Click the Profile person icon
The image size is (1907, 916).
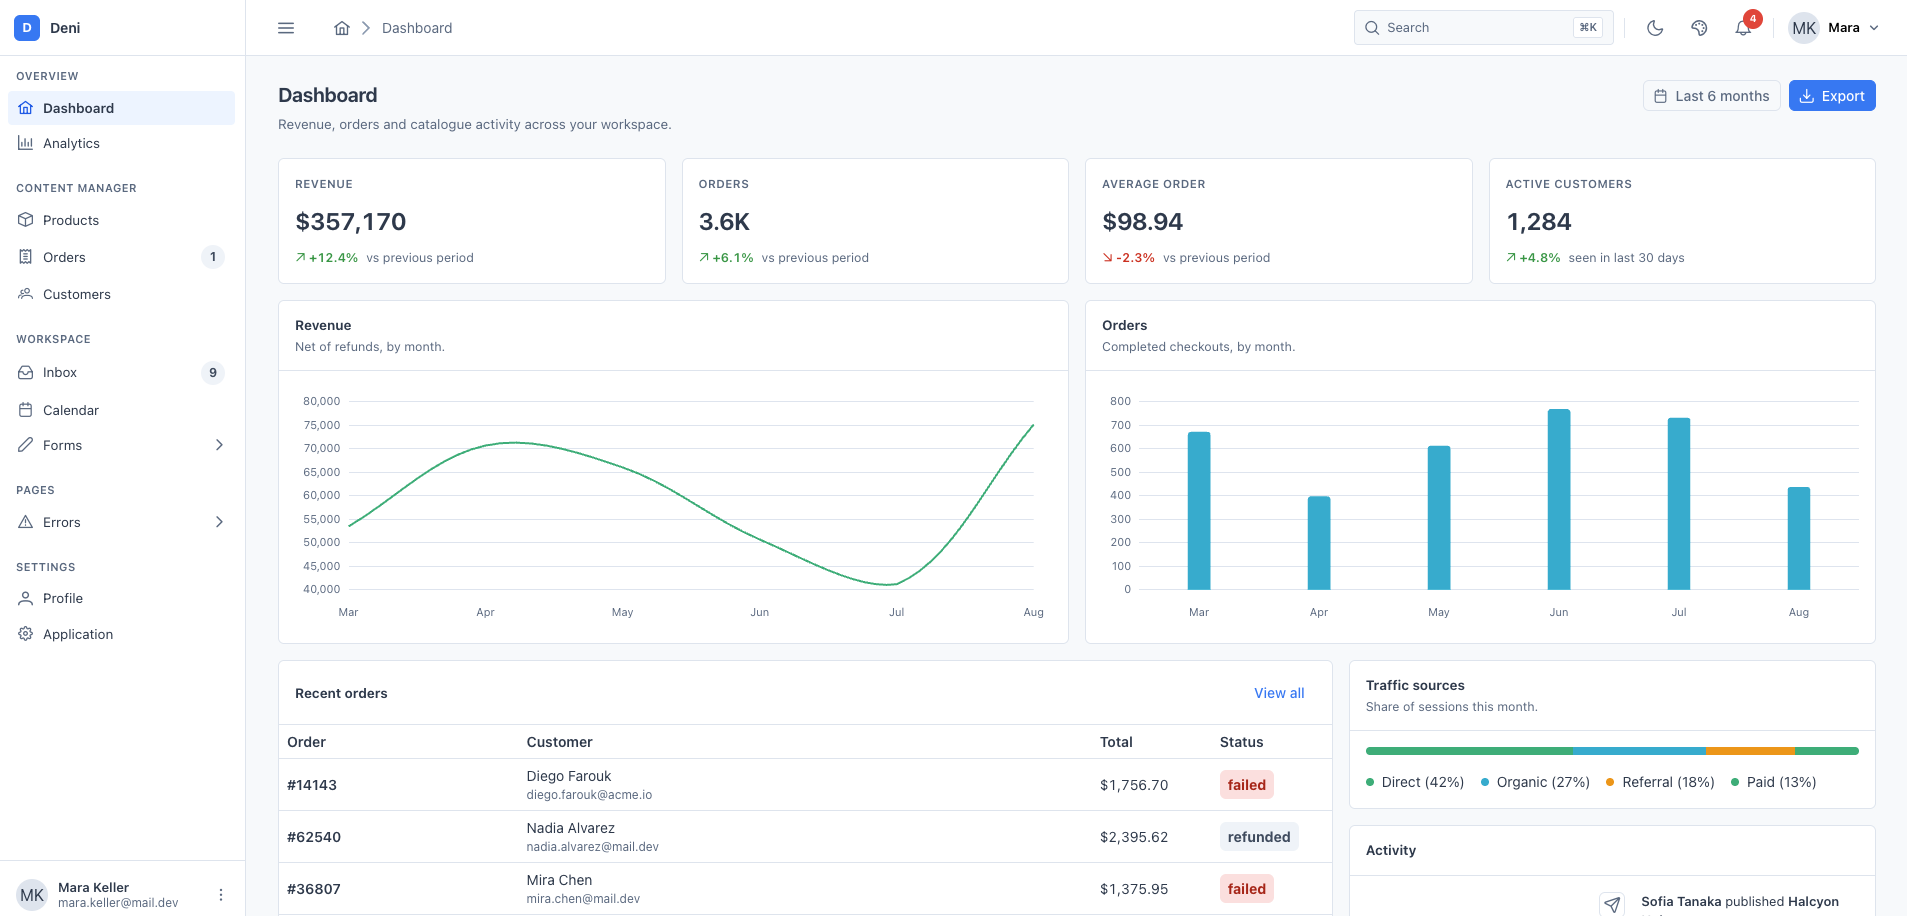[26, 598]
